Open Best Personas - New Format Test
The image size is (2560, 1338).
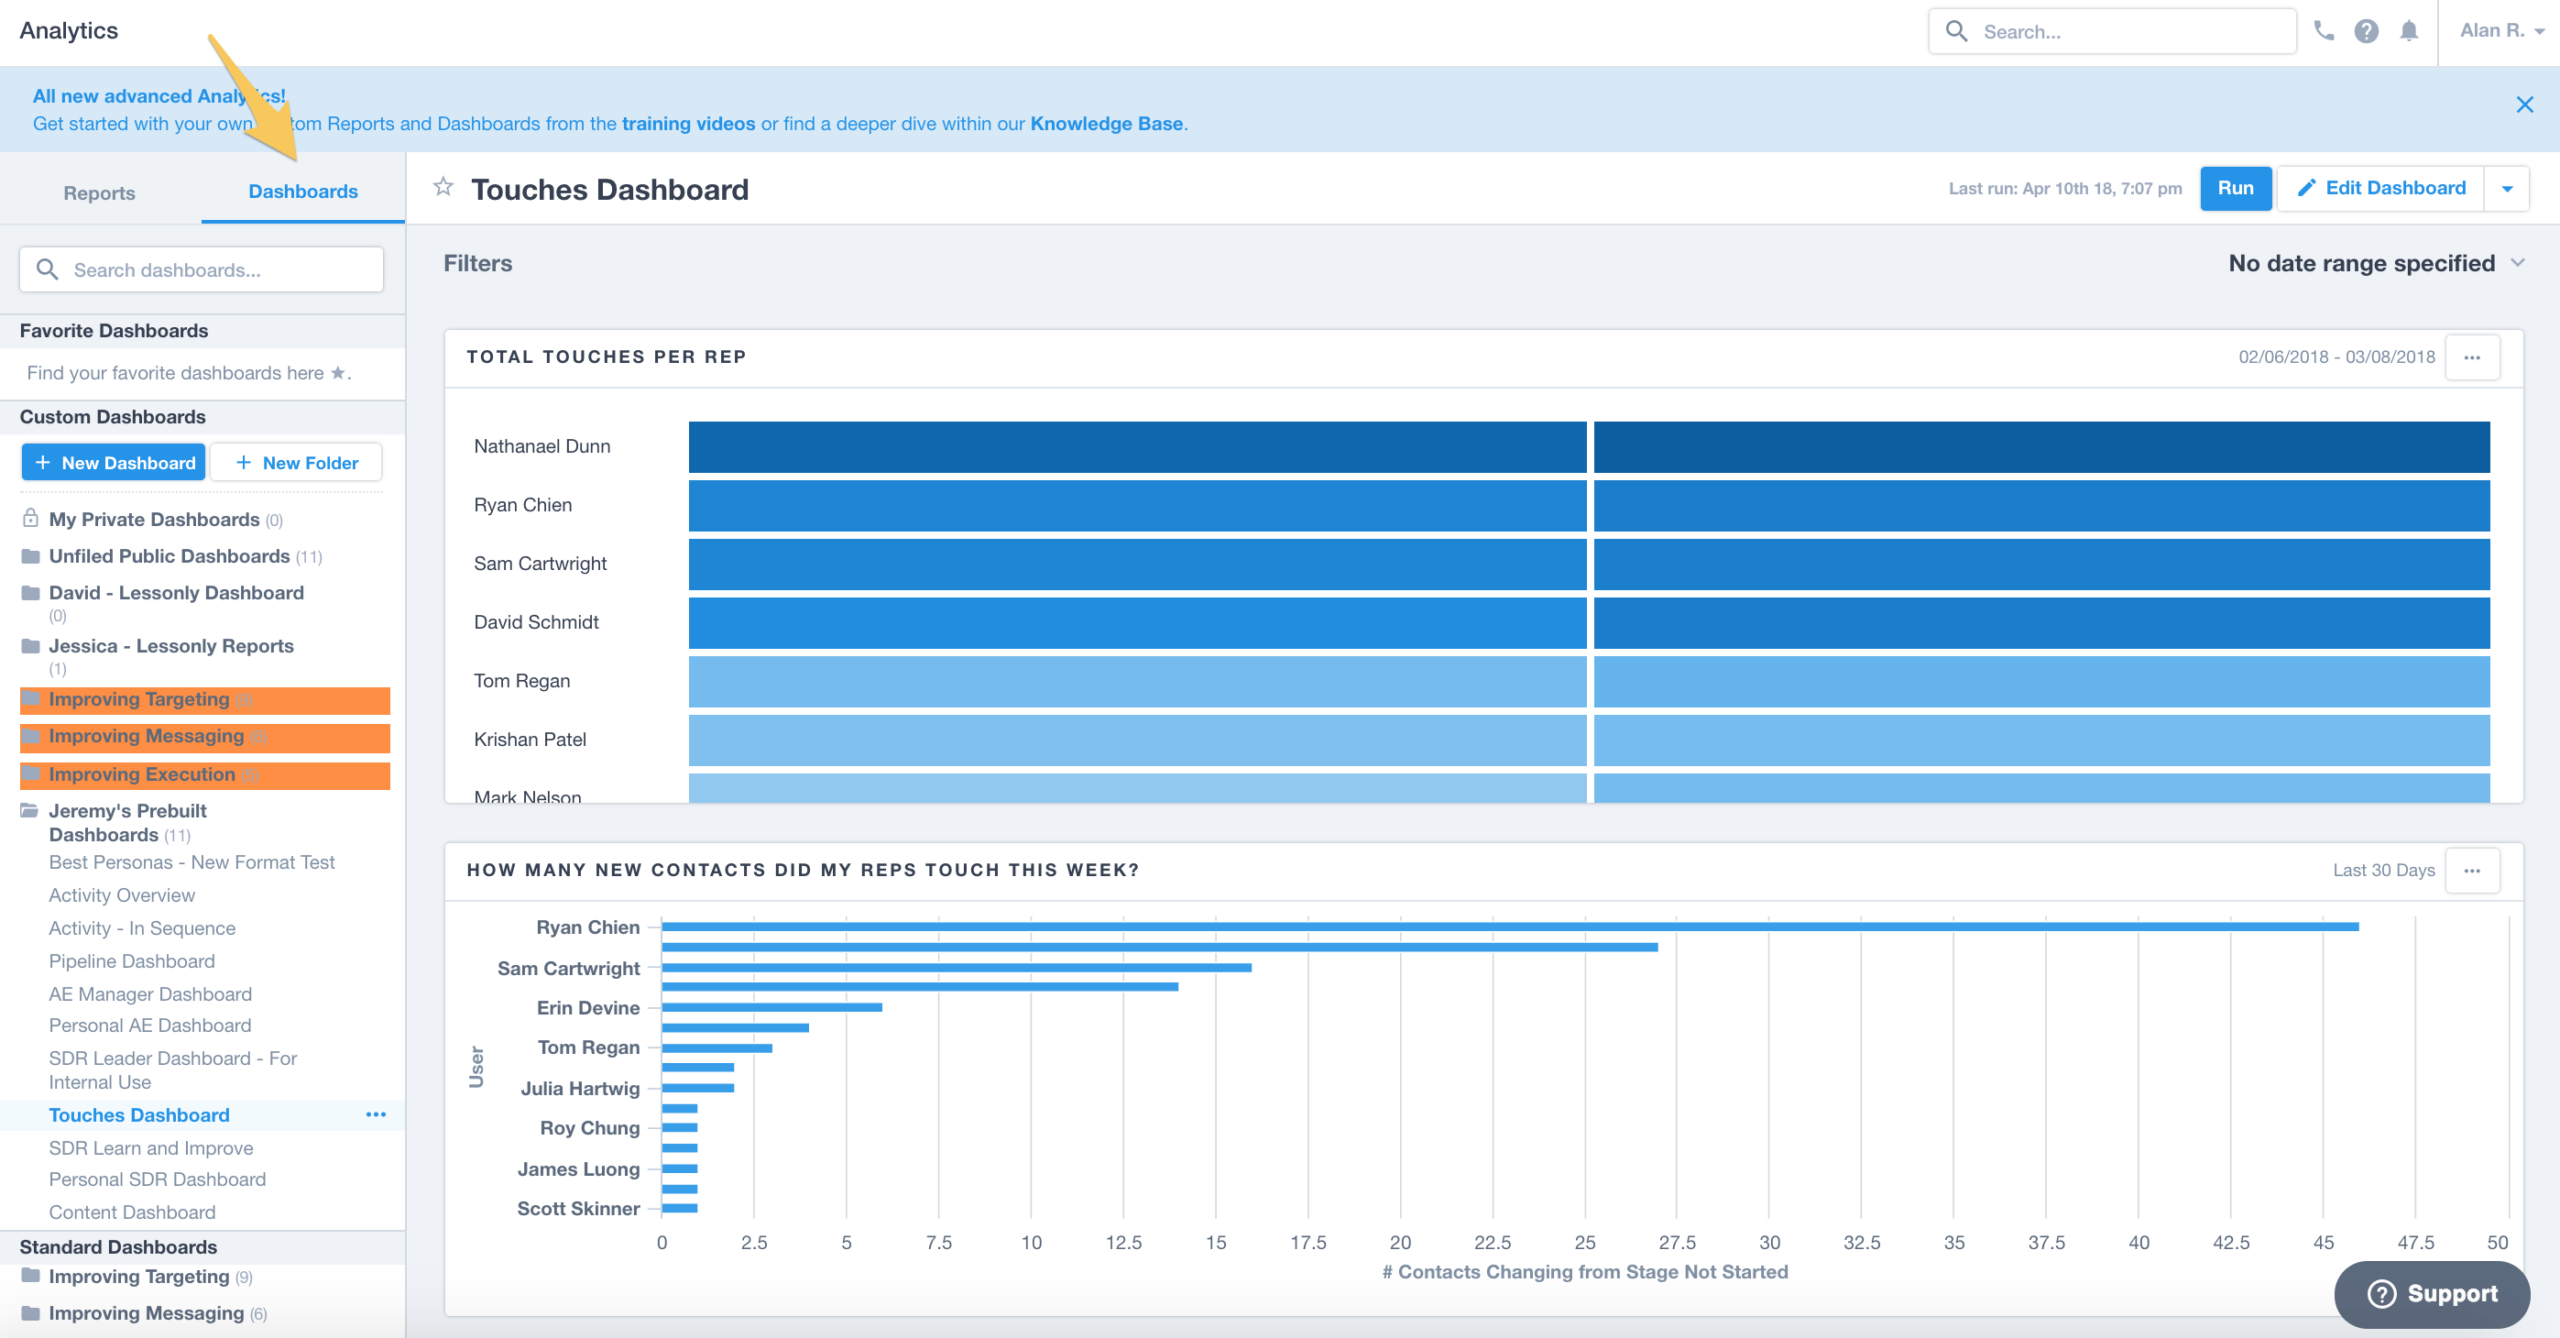[x=192, y=862]
